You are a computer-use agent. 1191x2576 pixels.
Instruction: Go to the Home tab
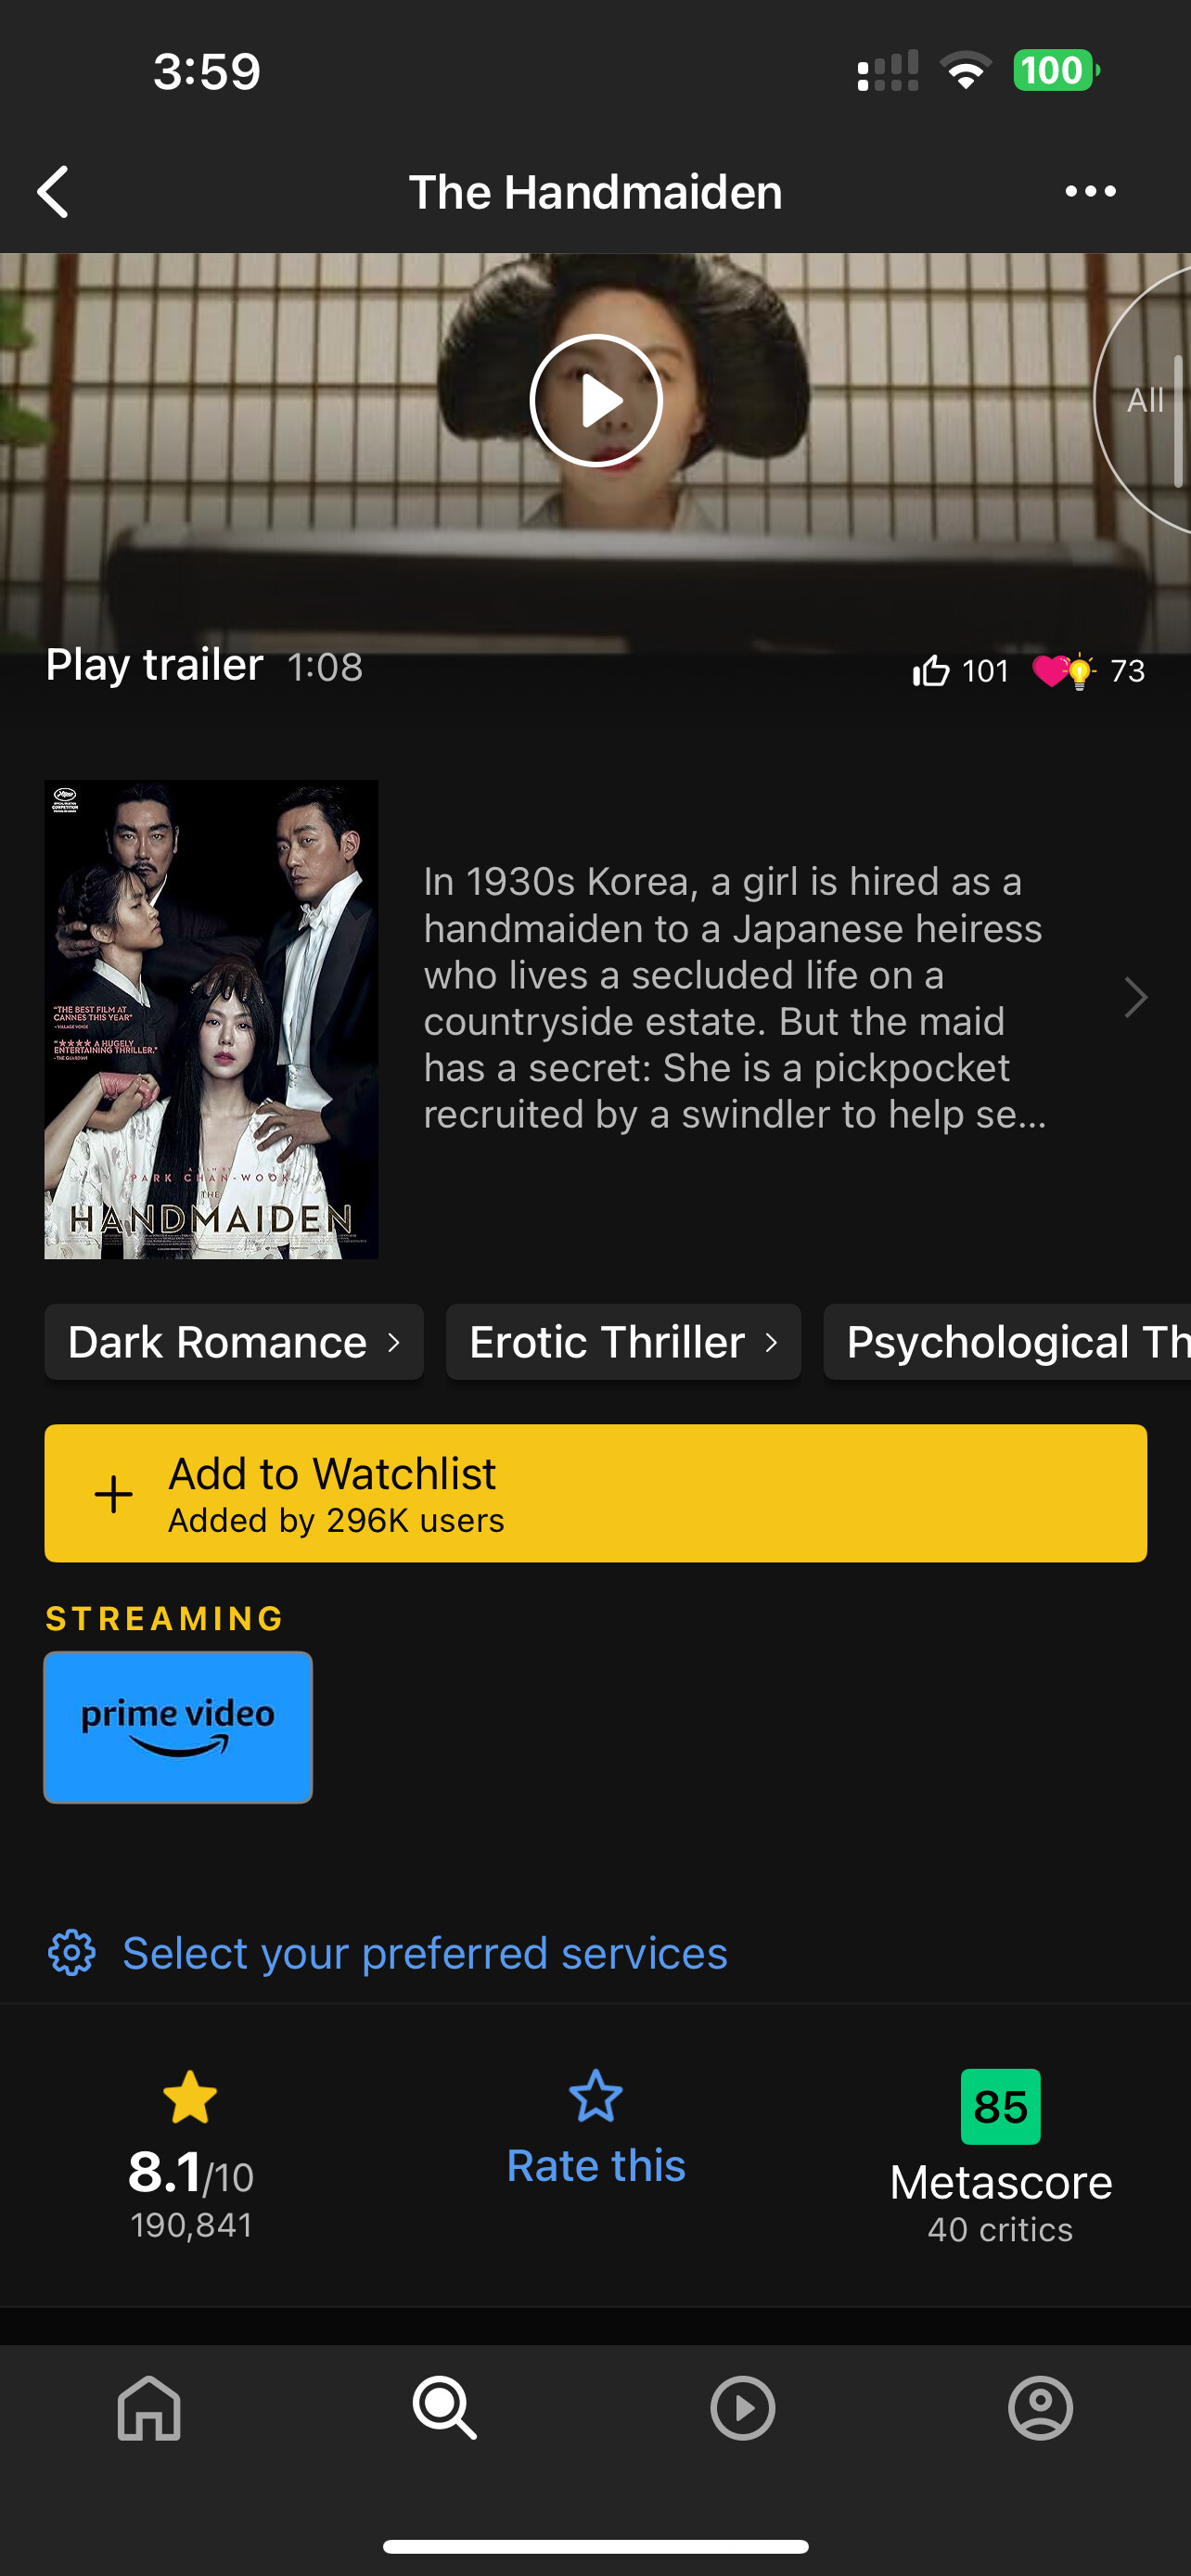149,2407
